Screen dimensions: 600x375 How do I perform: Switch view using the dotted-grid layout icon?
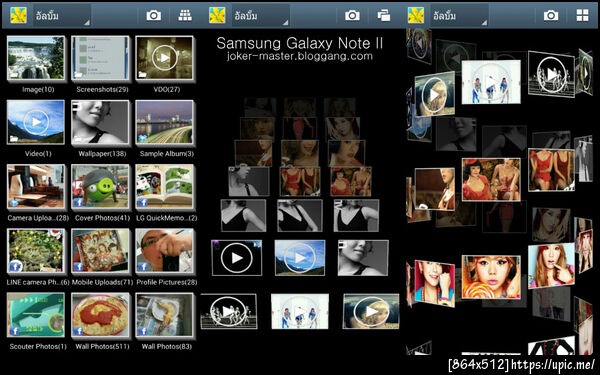coord(185,15)
